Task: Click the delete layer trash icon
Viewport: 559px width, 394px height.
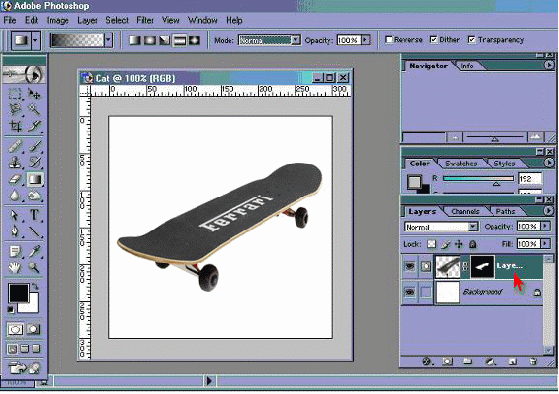Action: [x=533, y=362]
